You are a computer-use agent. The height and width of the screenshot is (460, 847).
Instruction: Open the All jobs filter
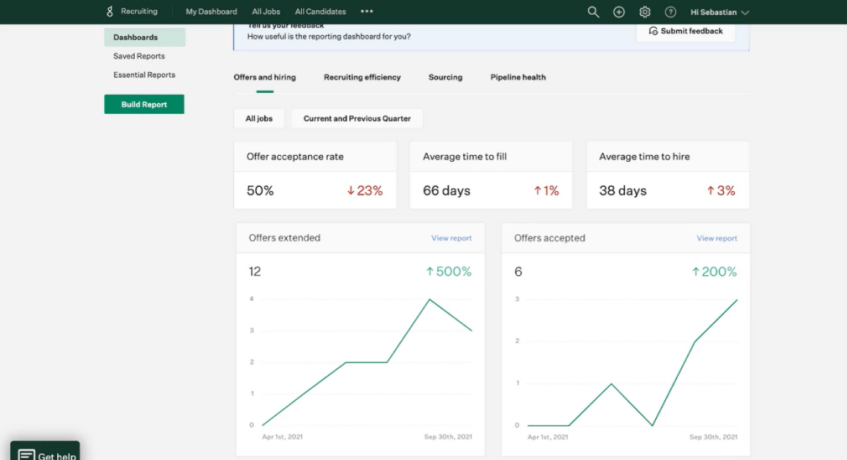(x=258, y=118)
